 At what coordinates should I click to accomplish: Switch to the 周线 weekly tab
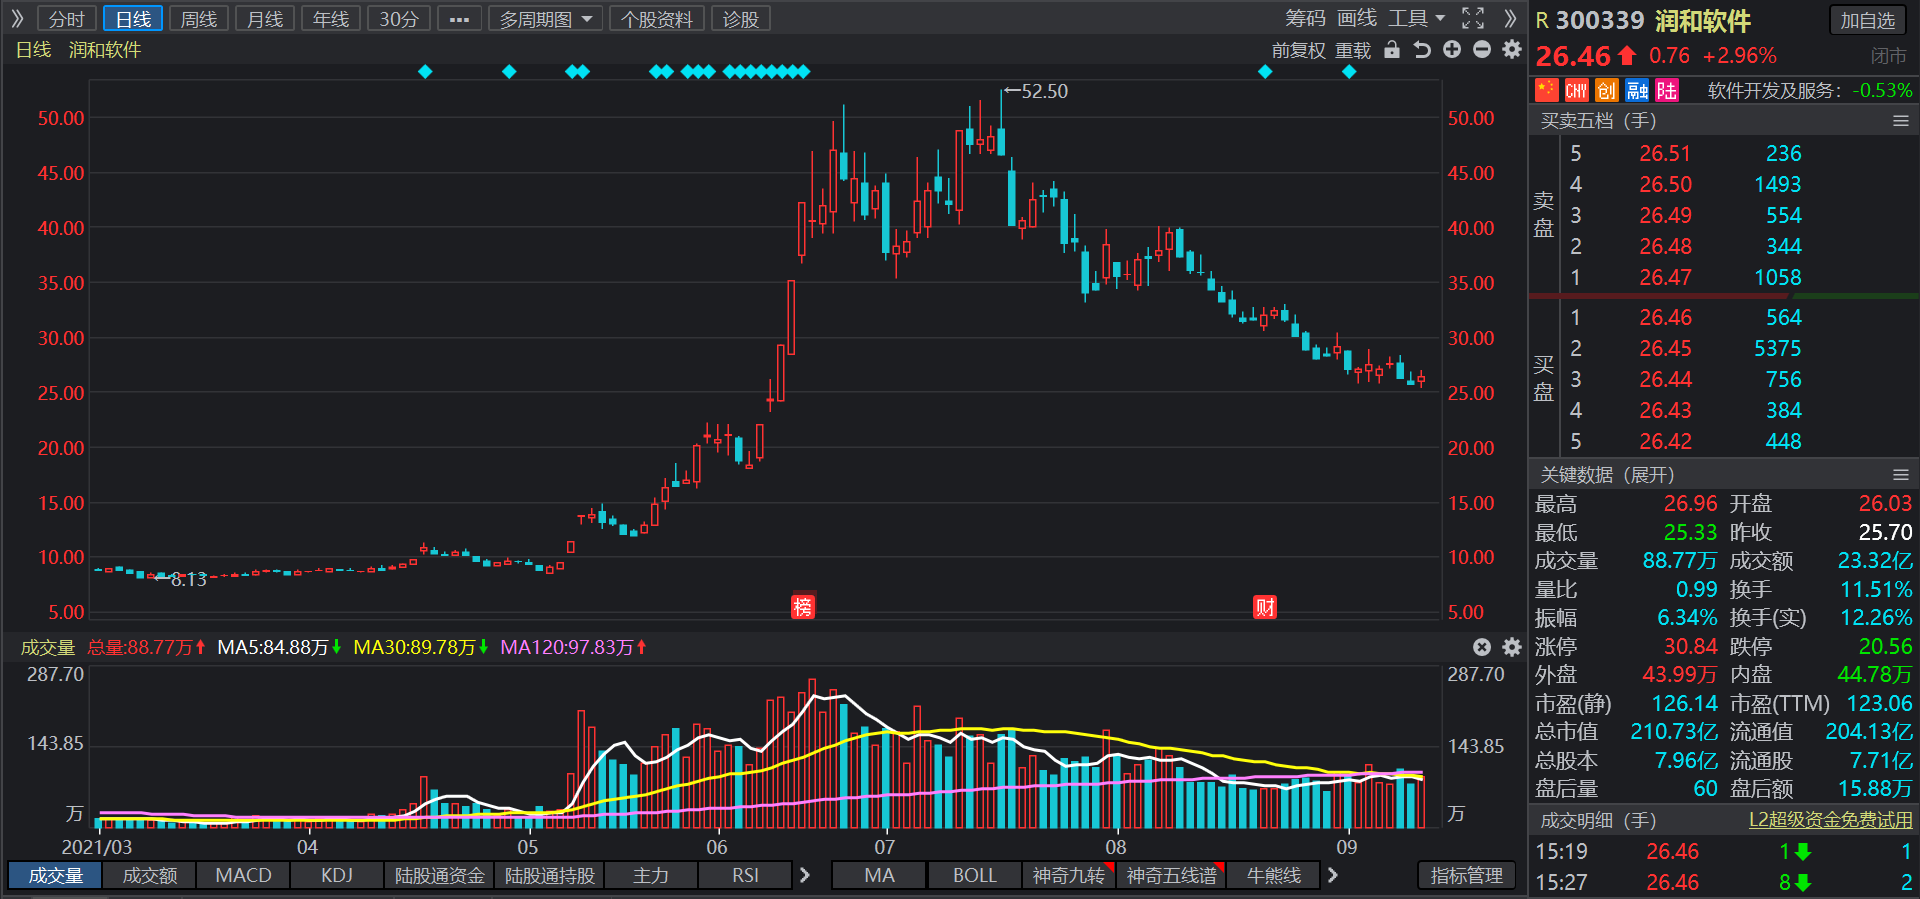tap(199, 19)
